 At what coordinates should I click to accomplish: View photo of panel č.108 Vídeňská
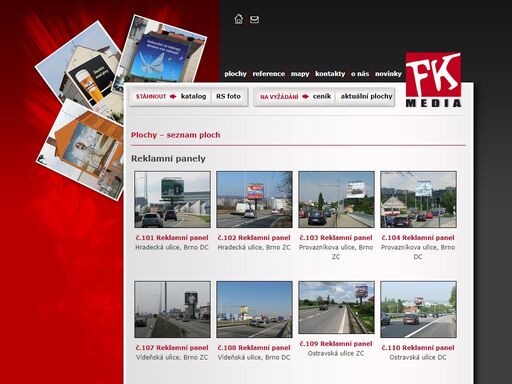point(254,309)
